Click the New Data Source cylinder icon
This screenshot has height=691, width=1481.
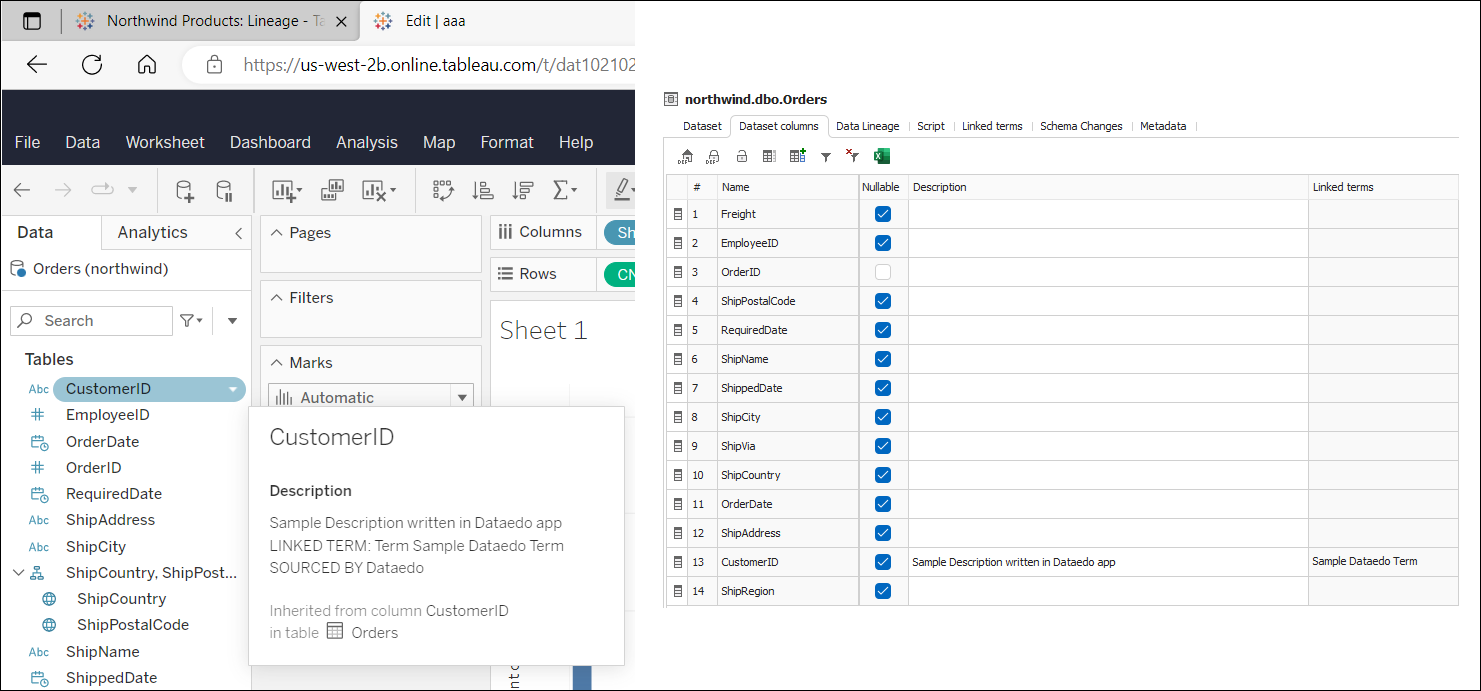(185, 190)
